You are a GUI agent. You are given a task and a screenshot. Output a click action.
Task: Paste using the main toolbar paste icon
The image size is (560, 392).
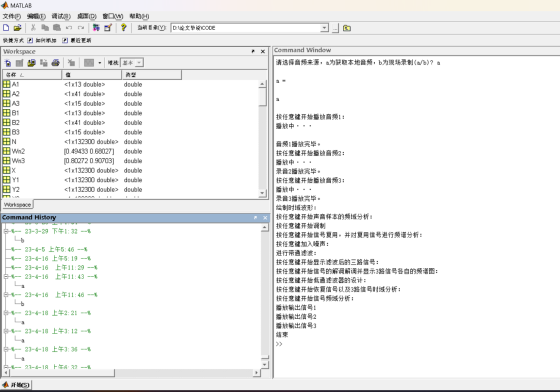tap(57, 28)
